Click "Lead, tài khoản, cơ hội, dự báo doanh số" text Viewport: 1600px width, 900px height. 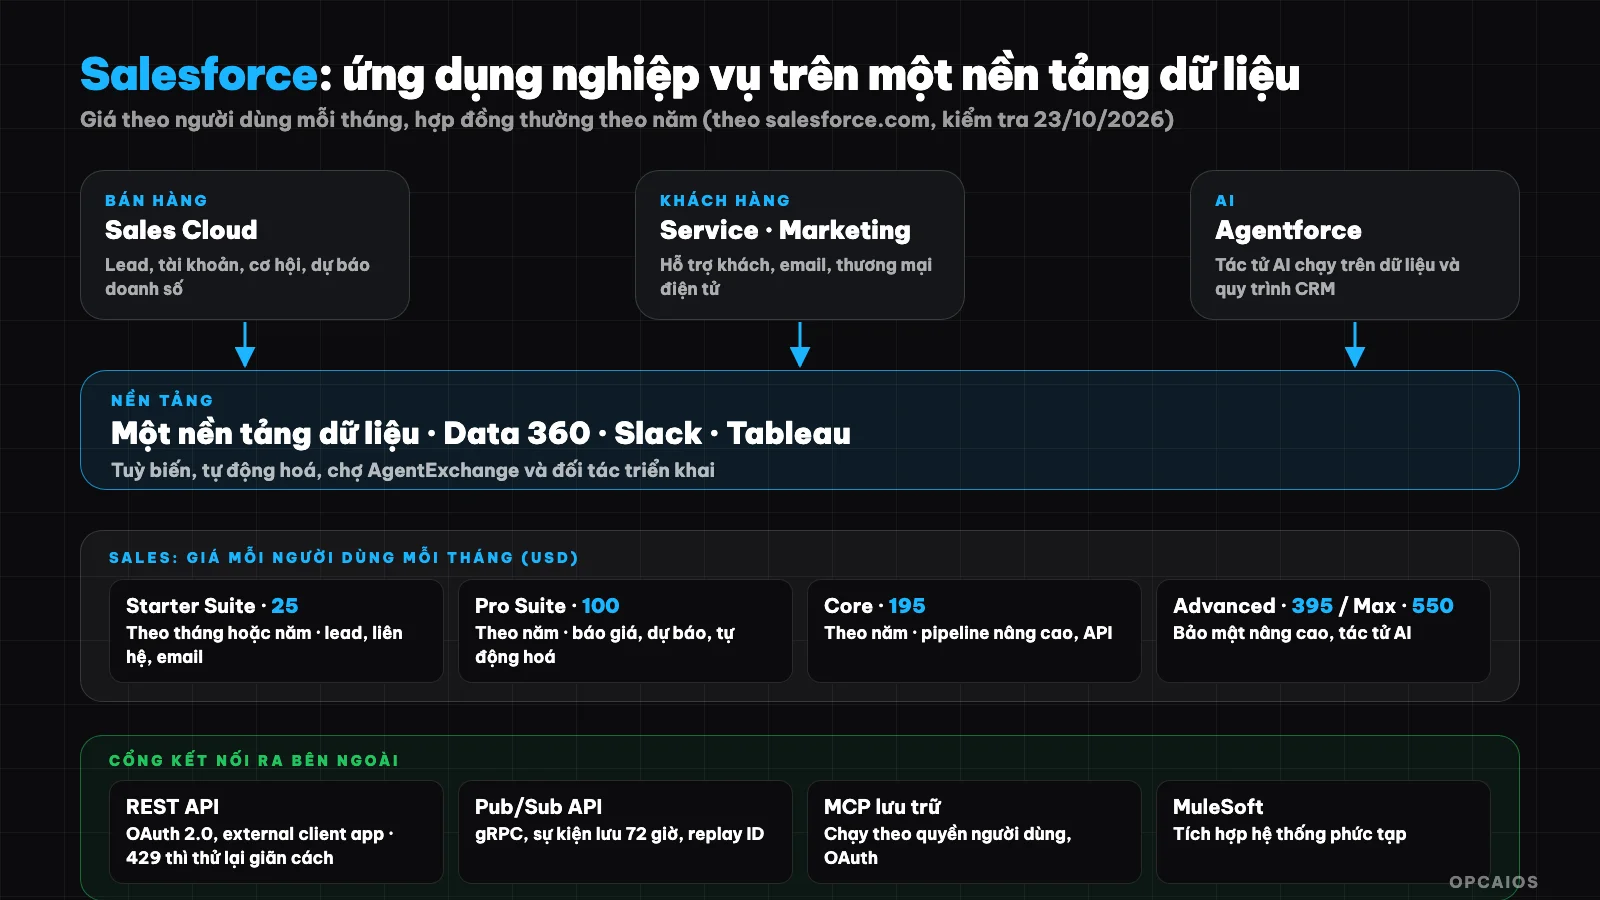[237, 277]
